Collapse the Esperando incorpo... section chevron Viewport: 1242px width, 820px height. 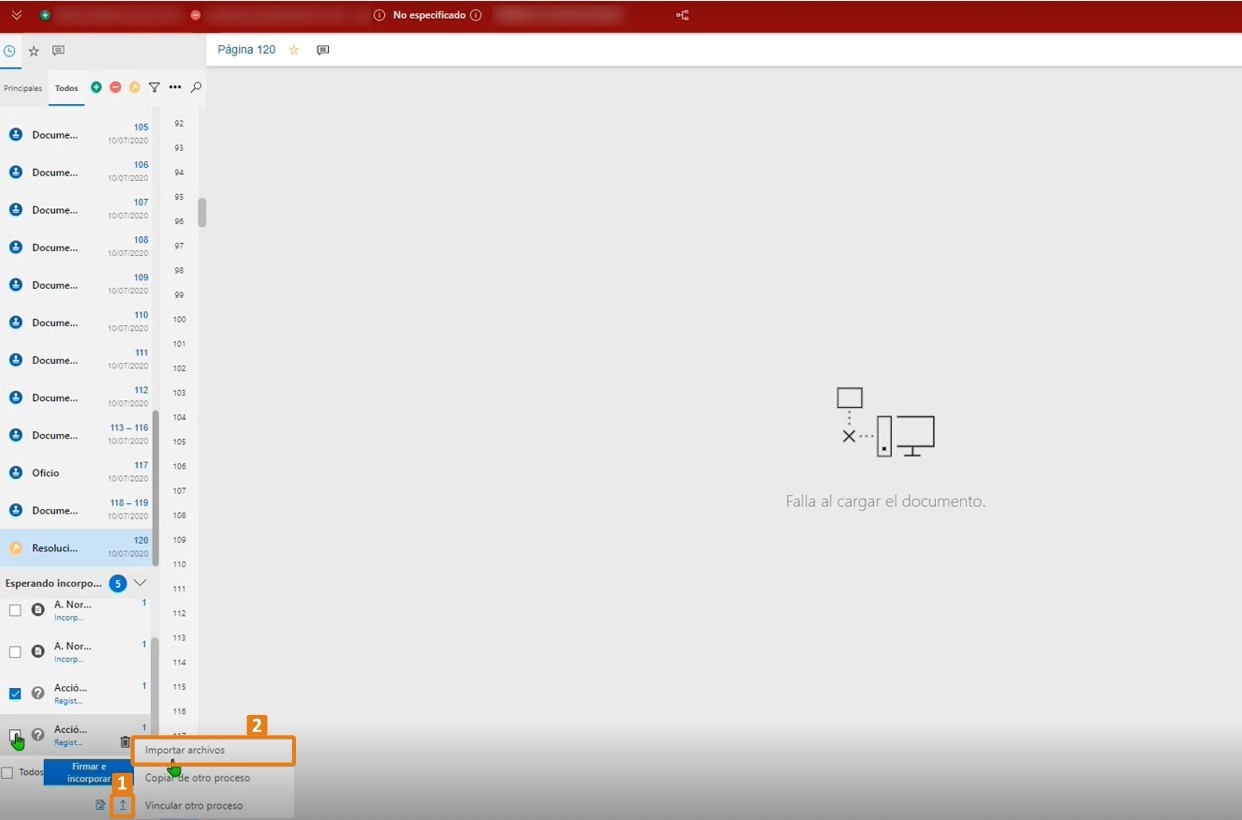coord(140,583)
